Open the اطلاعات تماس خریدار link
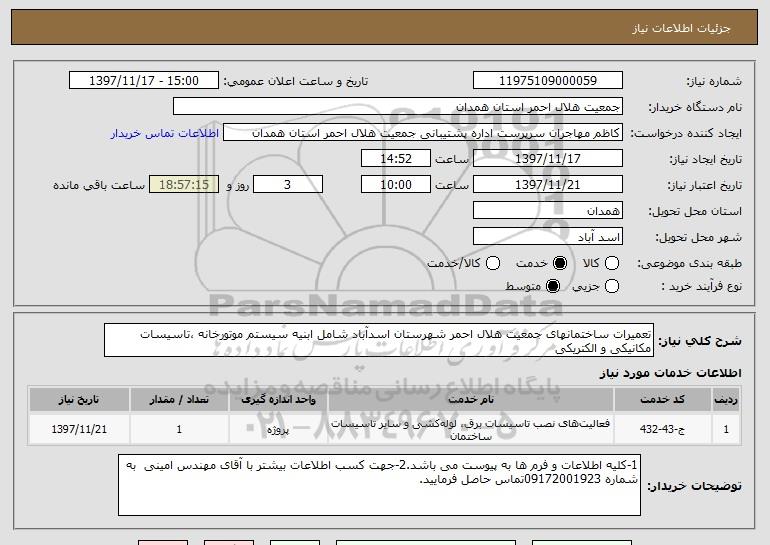 tap(165, 133)
